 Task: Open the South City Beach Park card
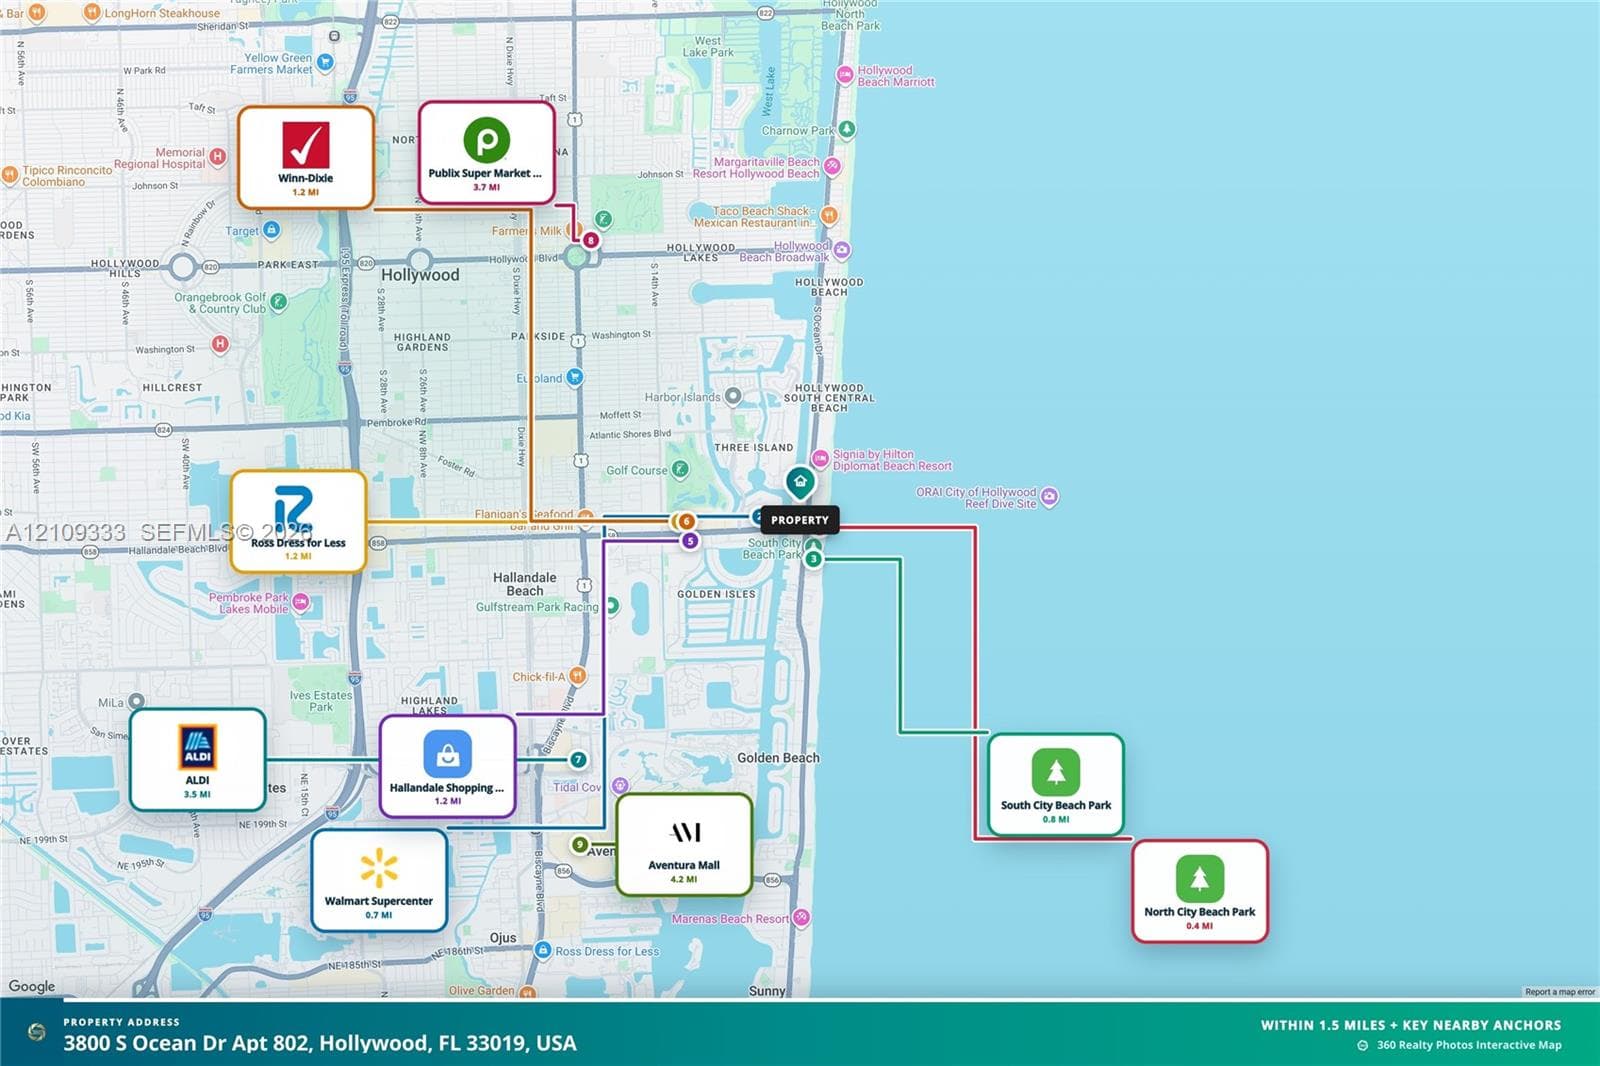click(x=1056, y=784)
